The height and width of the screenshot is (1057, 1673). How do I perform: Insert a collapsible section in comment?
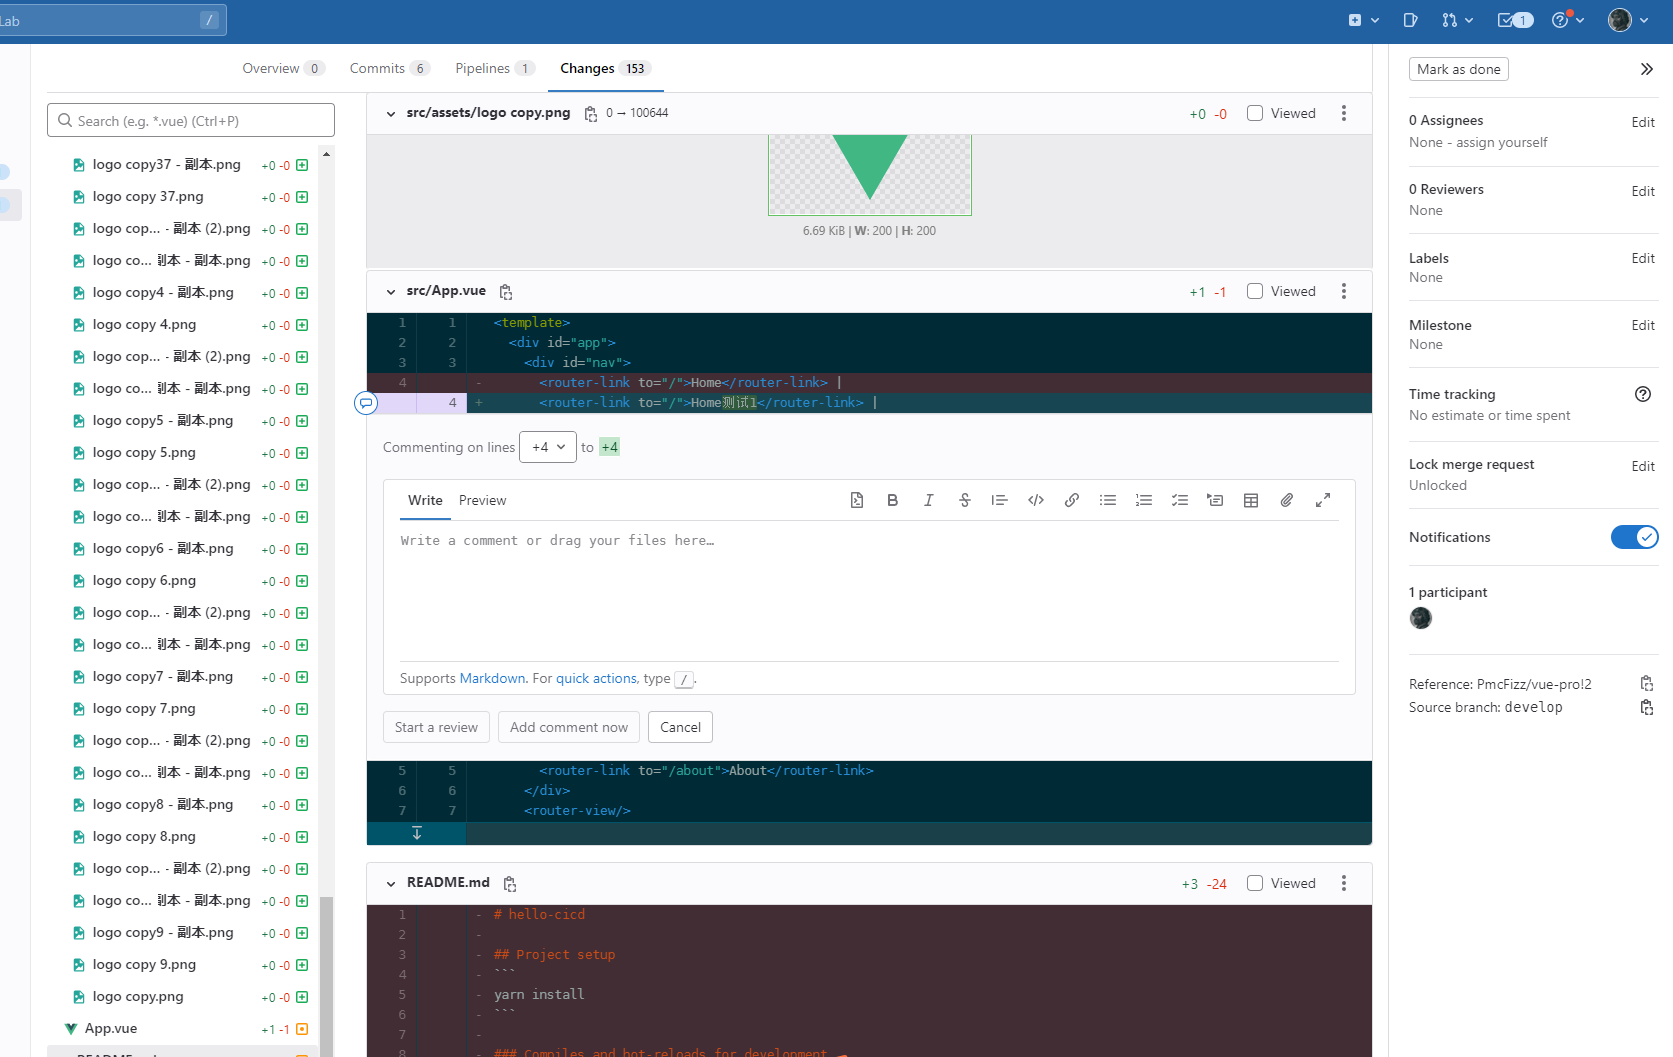point(1215,500)
